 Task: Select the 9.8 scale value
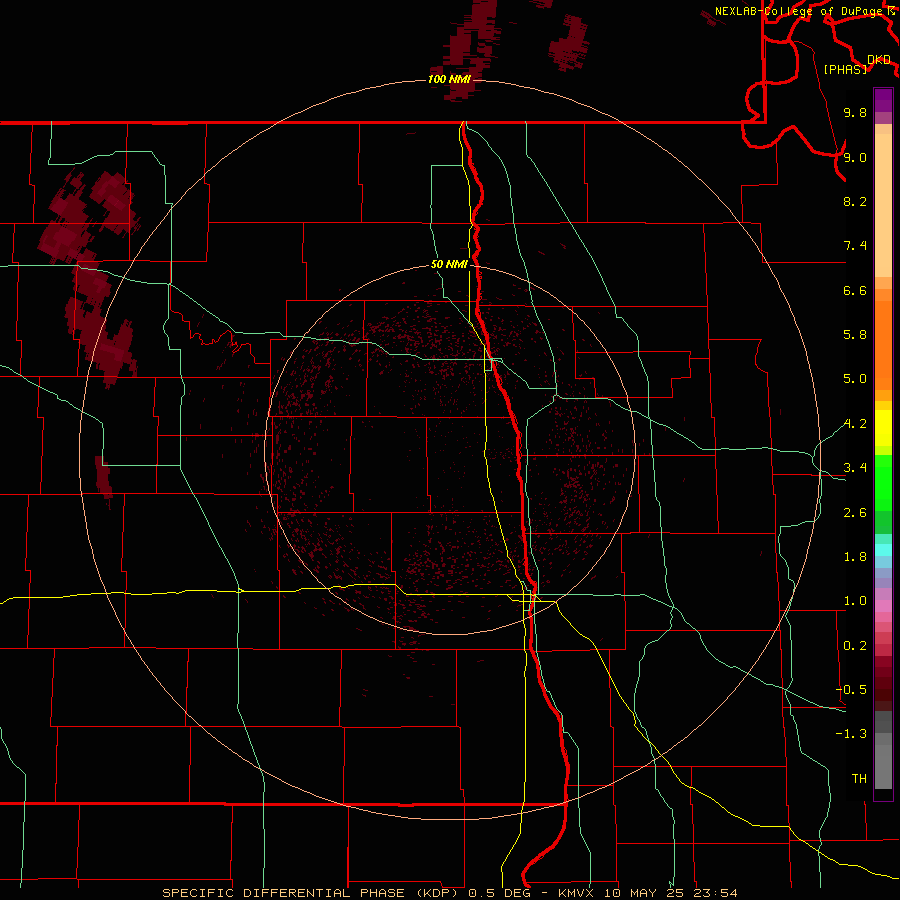[855, 112]
